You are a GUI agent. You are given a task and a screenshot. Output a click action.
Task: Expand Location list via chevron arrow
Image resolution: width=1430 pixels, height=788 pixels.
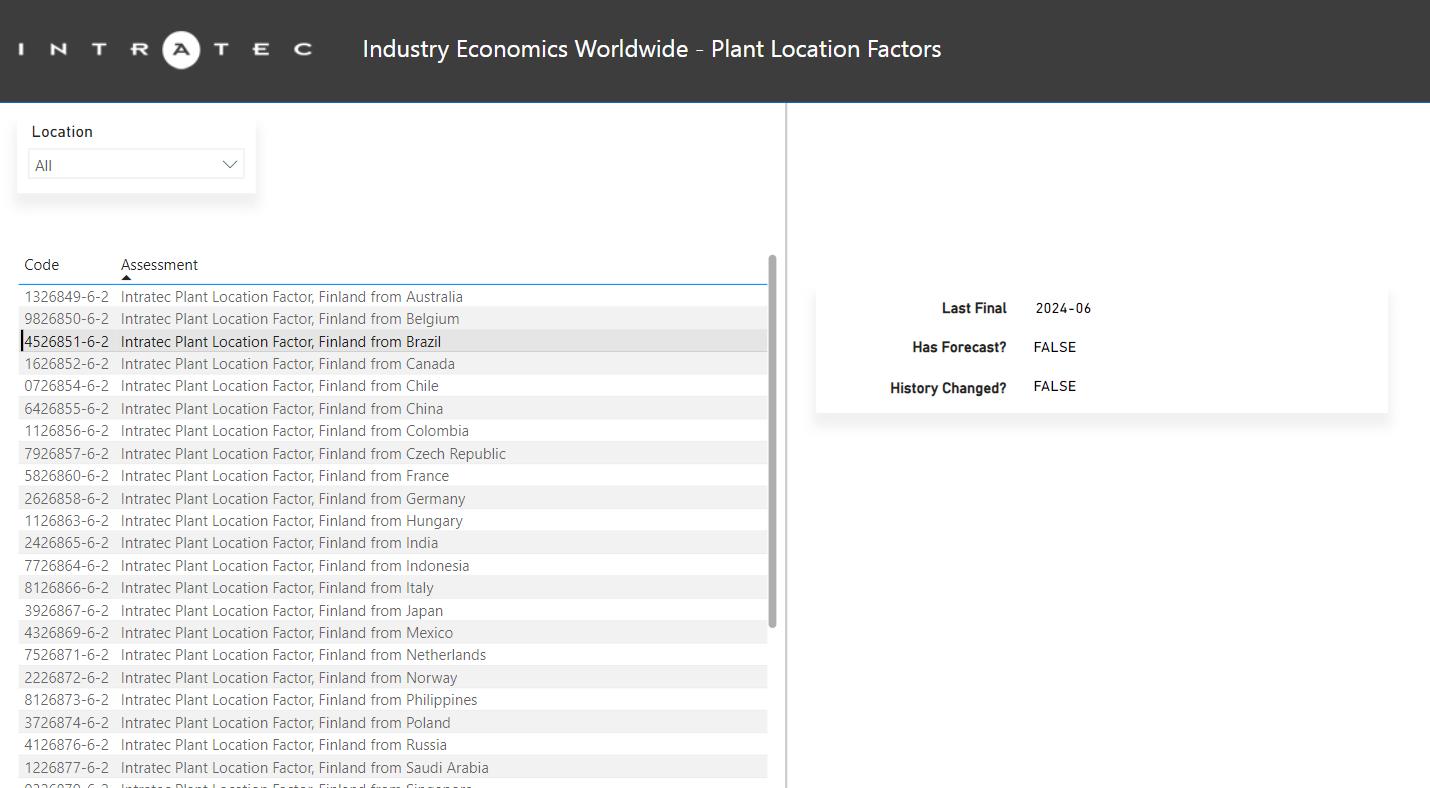(x=230, y=165)
